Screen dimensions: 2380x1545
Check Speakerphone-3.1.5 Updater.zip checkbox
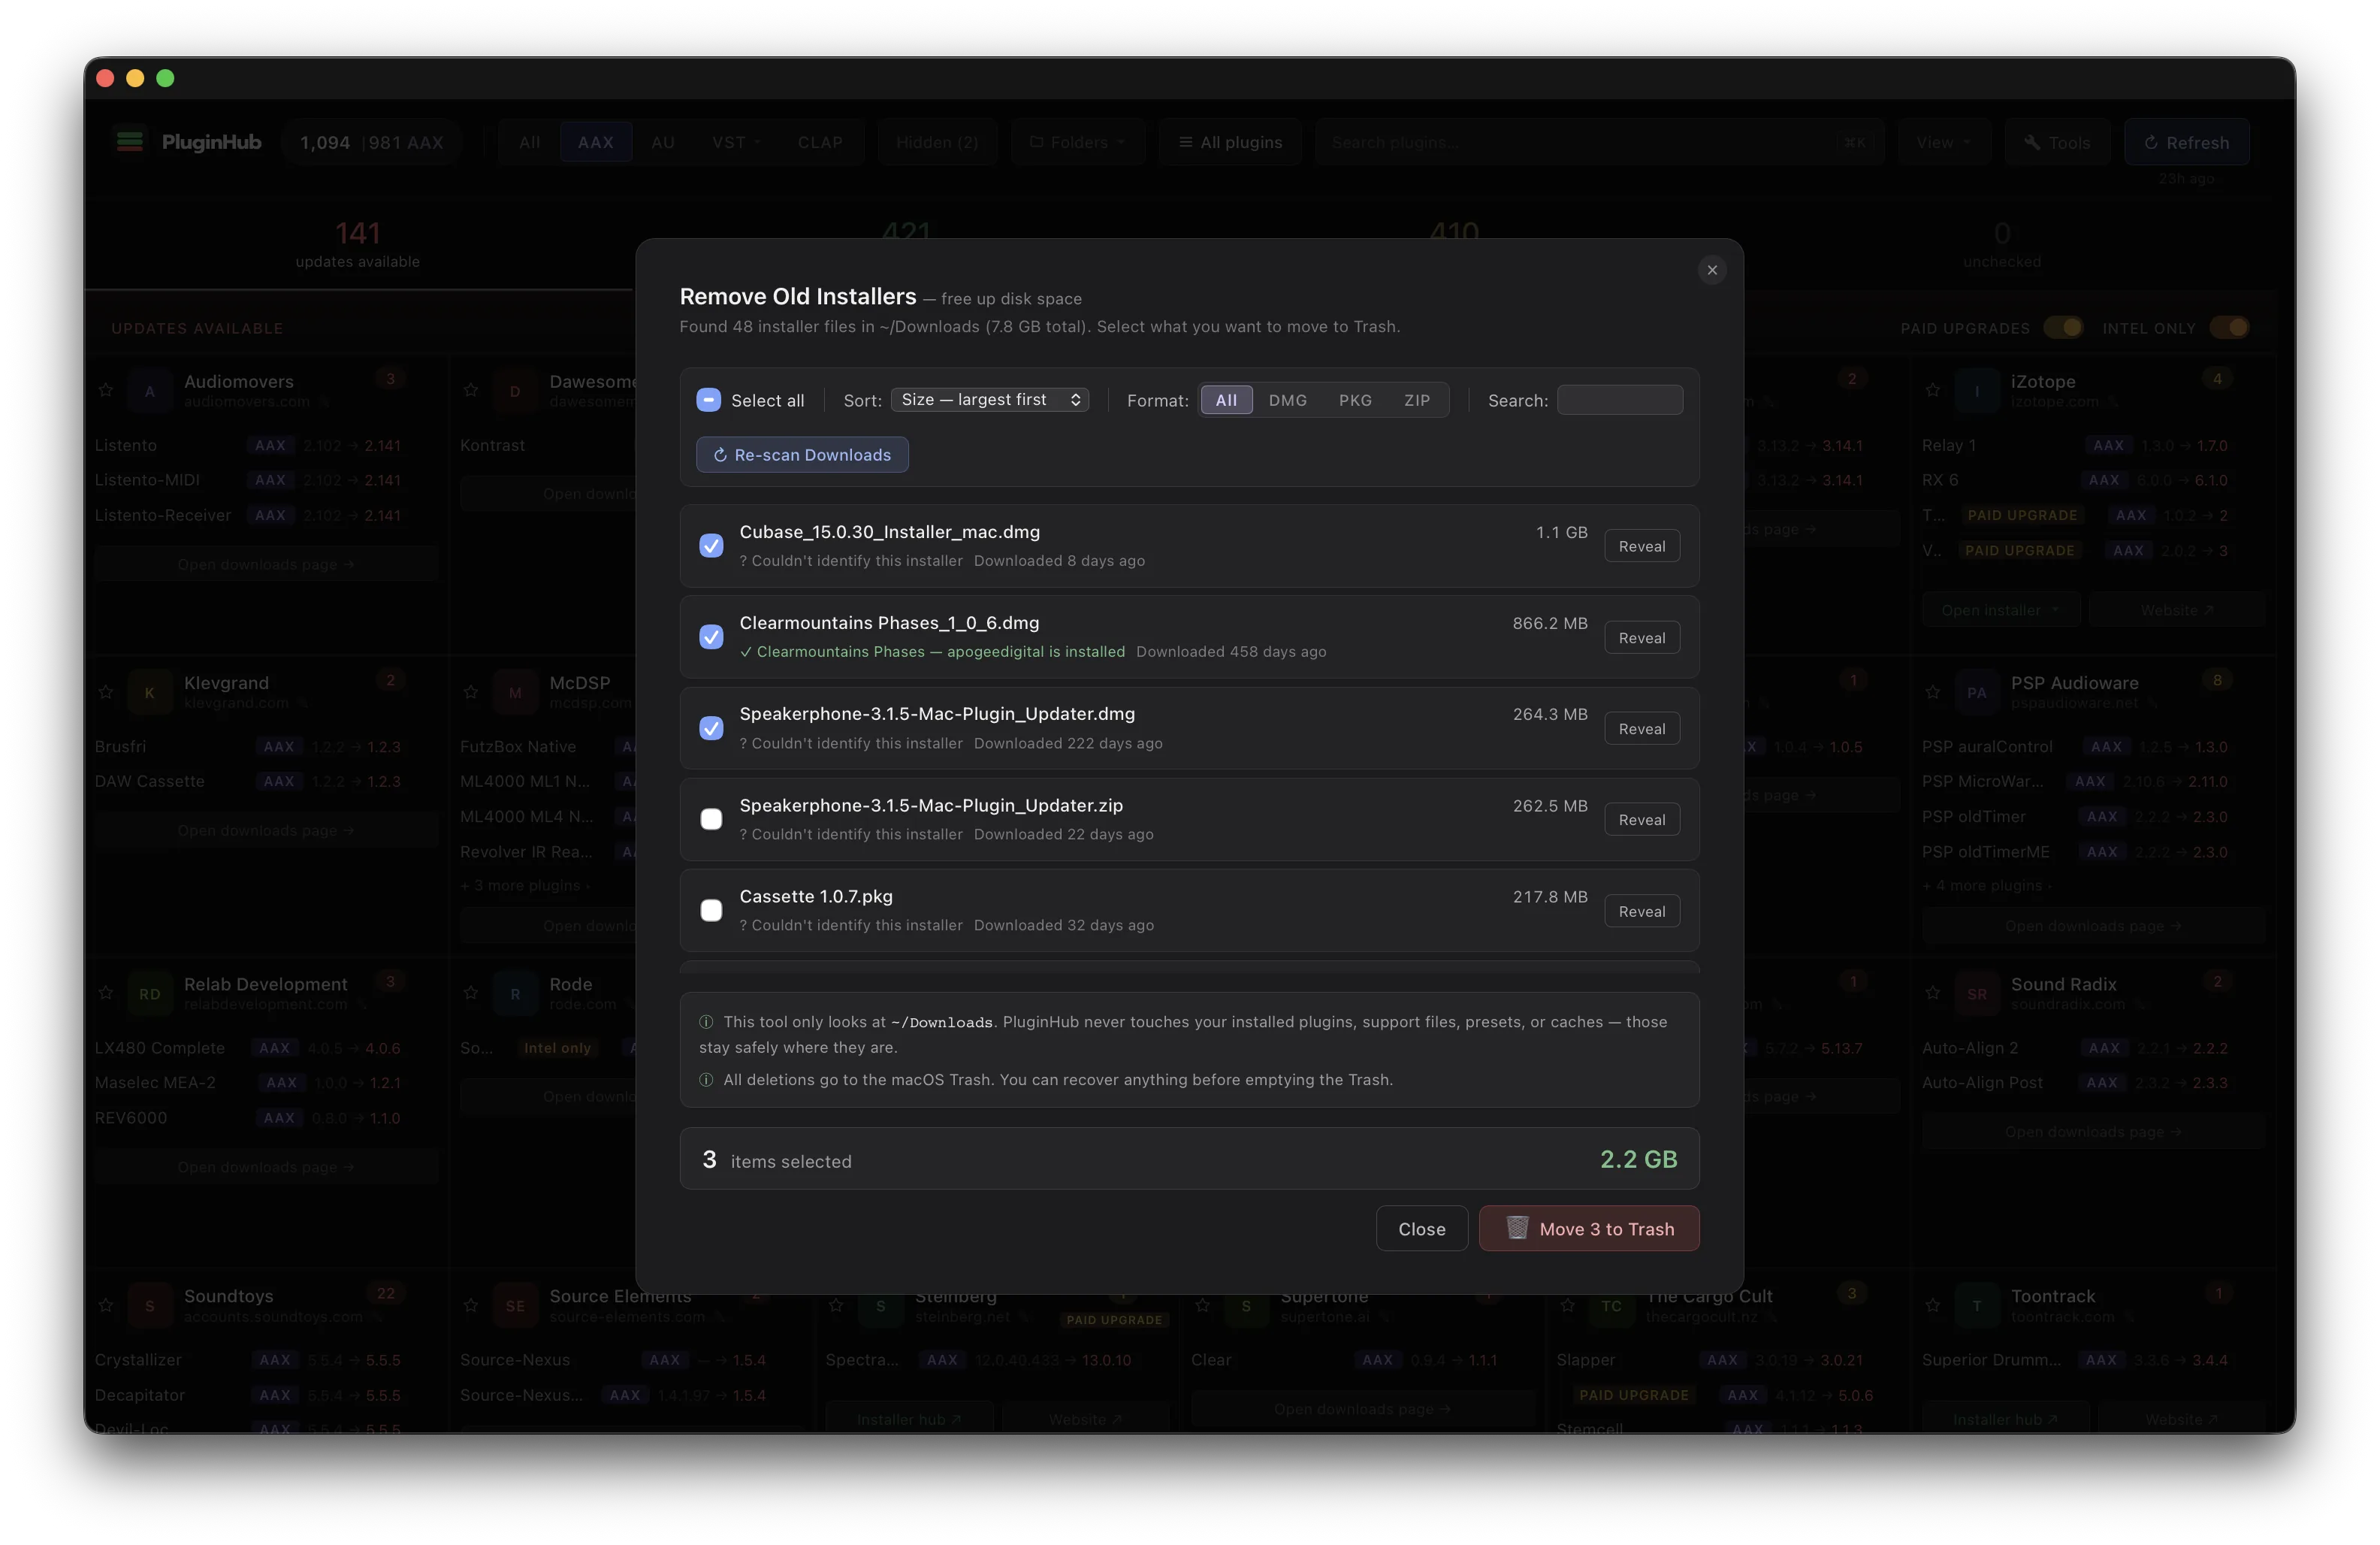[x=711, y=819]
